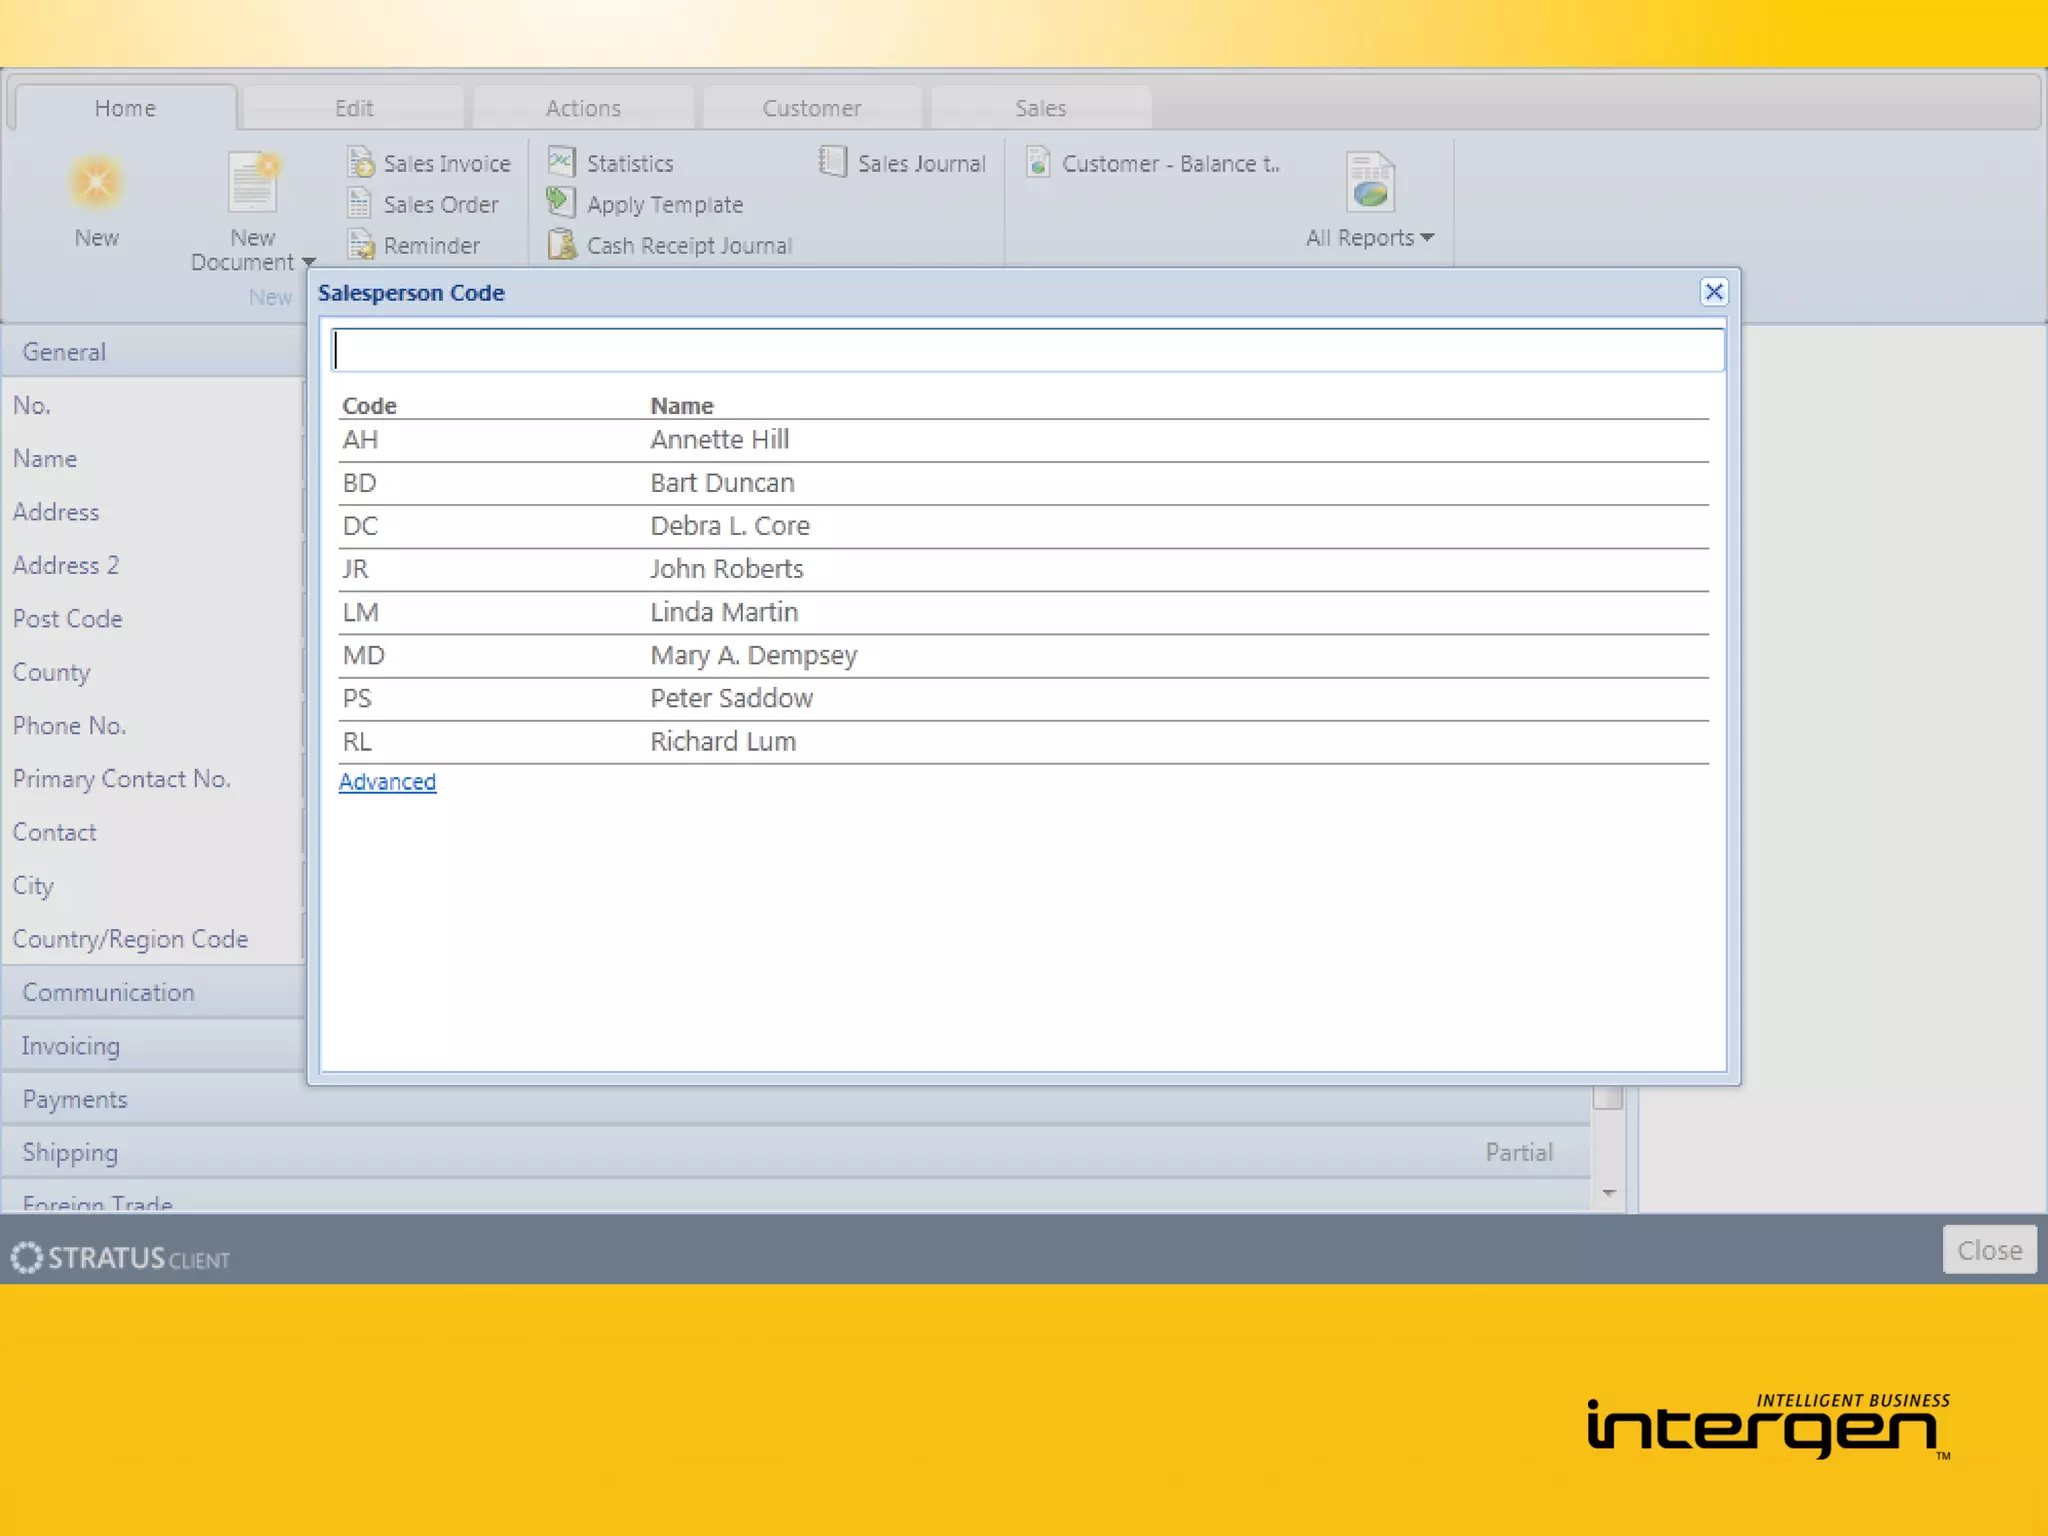
Task: Open the New Document icon
Action: click(253, 182)
